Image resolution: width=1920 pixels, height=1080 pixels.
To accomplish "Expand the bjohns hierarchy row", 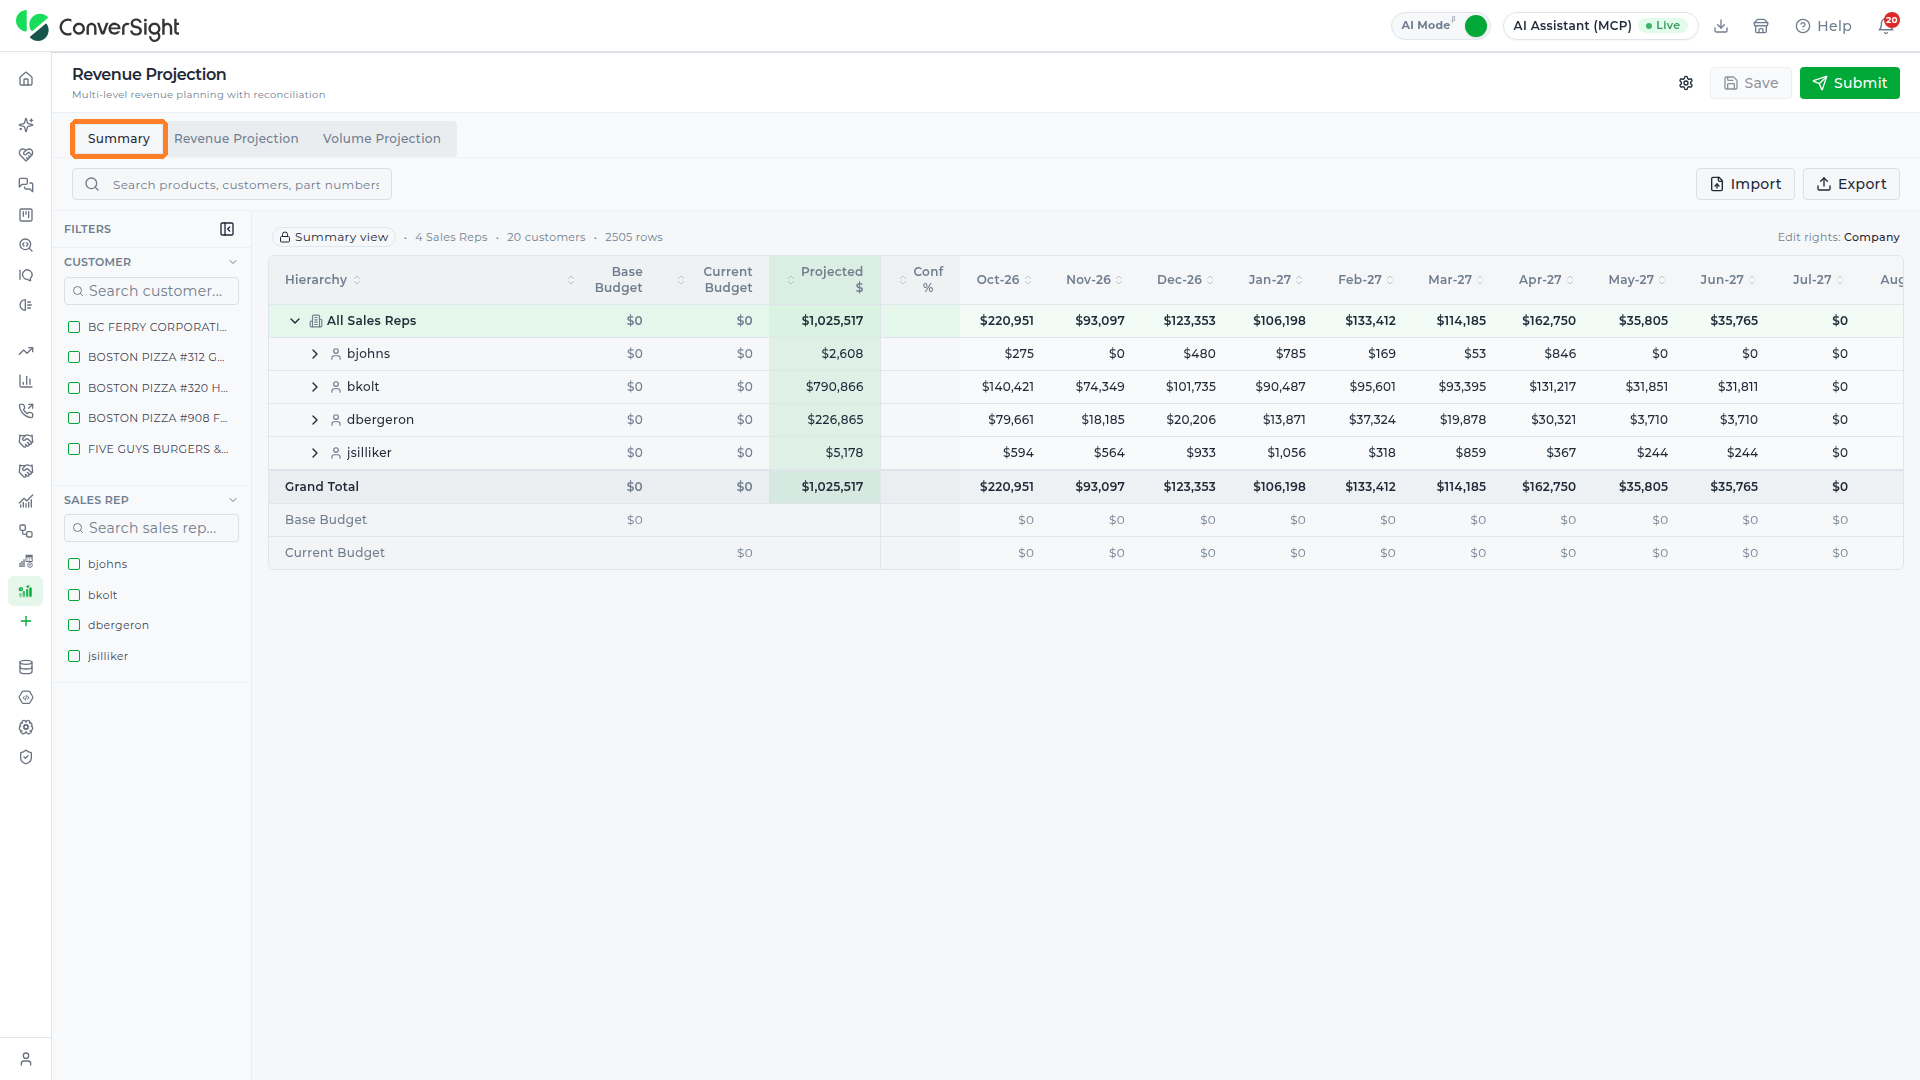I will [314, 354].
